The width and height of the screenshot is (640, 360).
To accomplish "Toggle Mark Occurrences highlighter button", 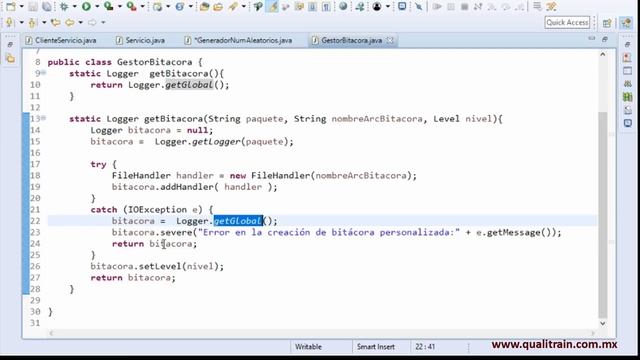I will [x=272, y=6].
